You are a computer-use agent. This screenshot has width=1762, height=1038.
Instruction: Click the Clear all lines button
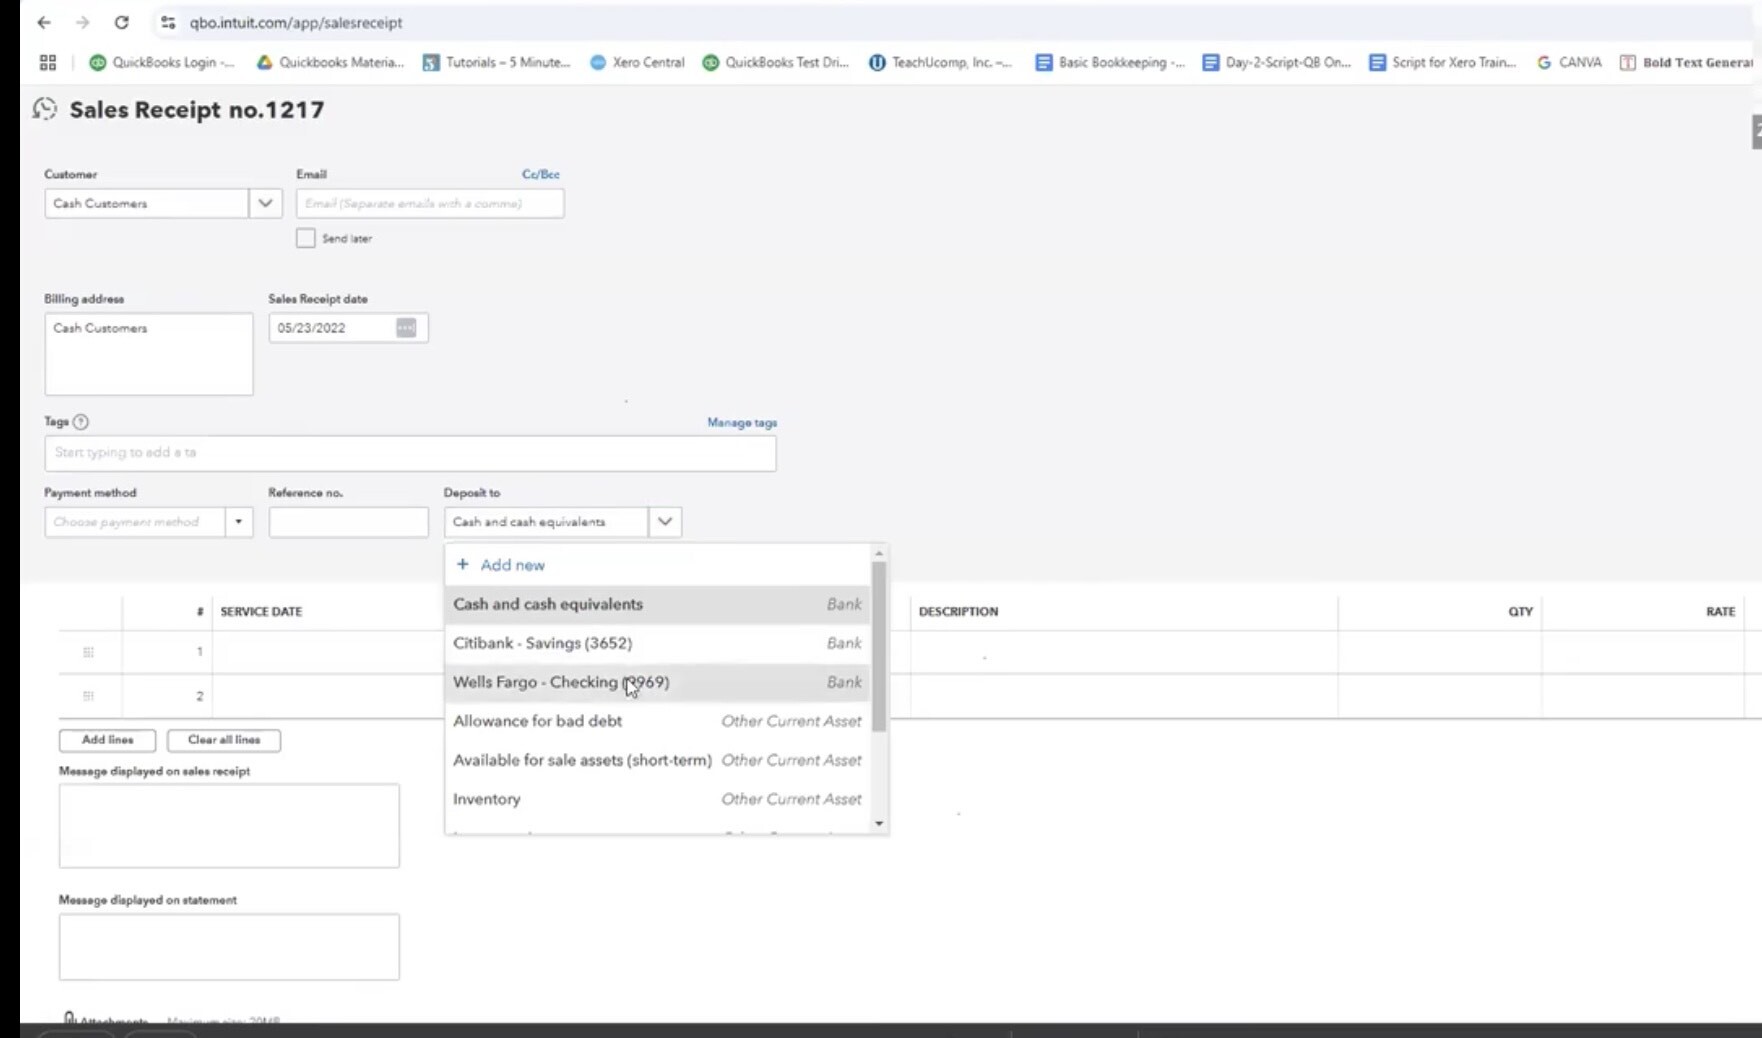pos(224,740)
